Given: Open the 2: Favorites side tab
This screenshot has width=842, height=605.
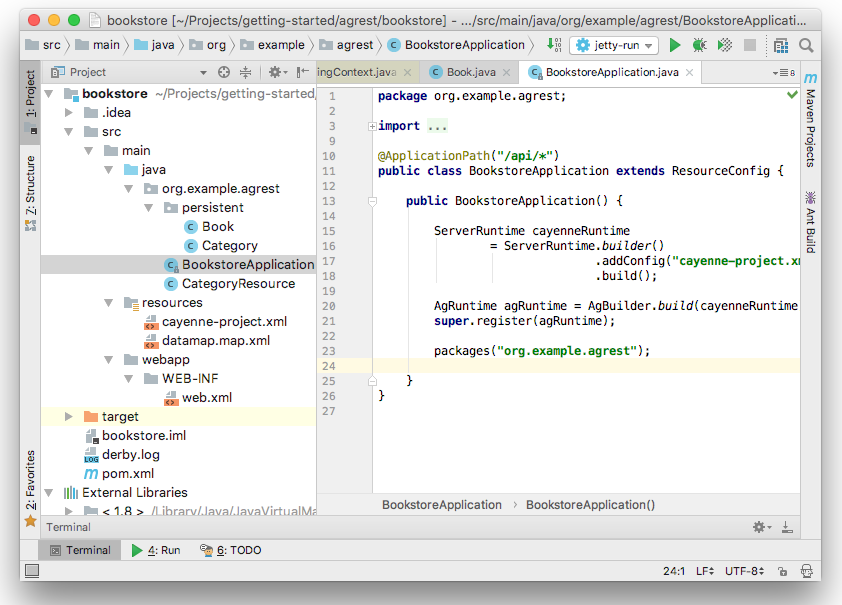Looking at the screenshot, I should [30, 487].
